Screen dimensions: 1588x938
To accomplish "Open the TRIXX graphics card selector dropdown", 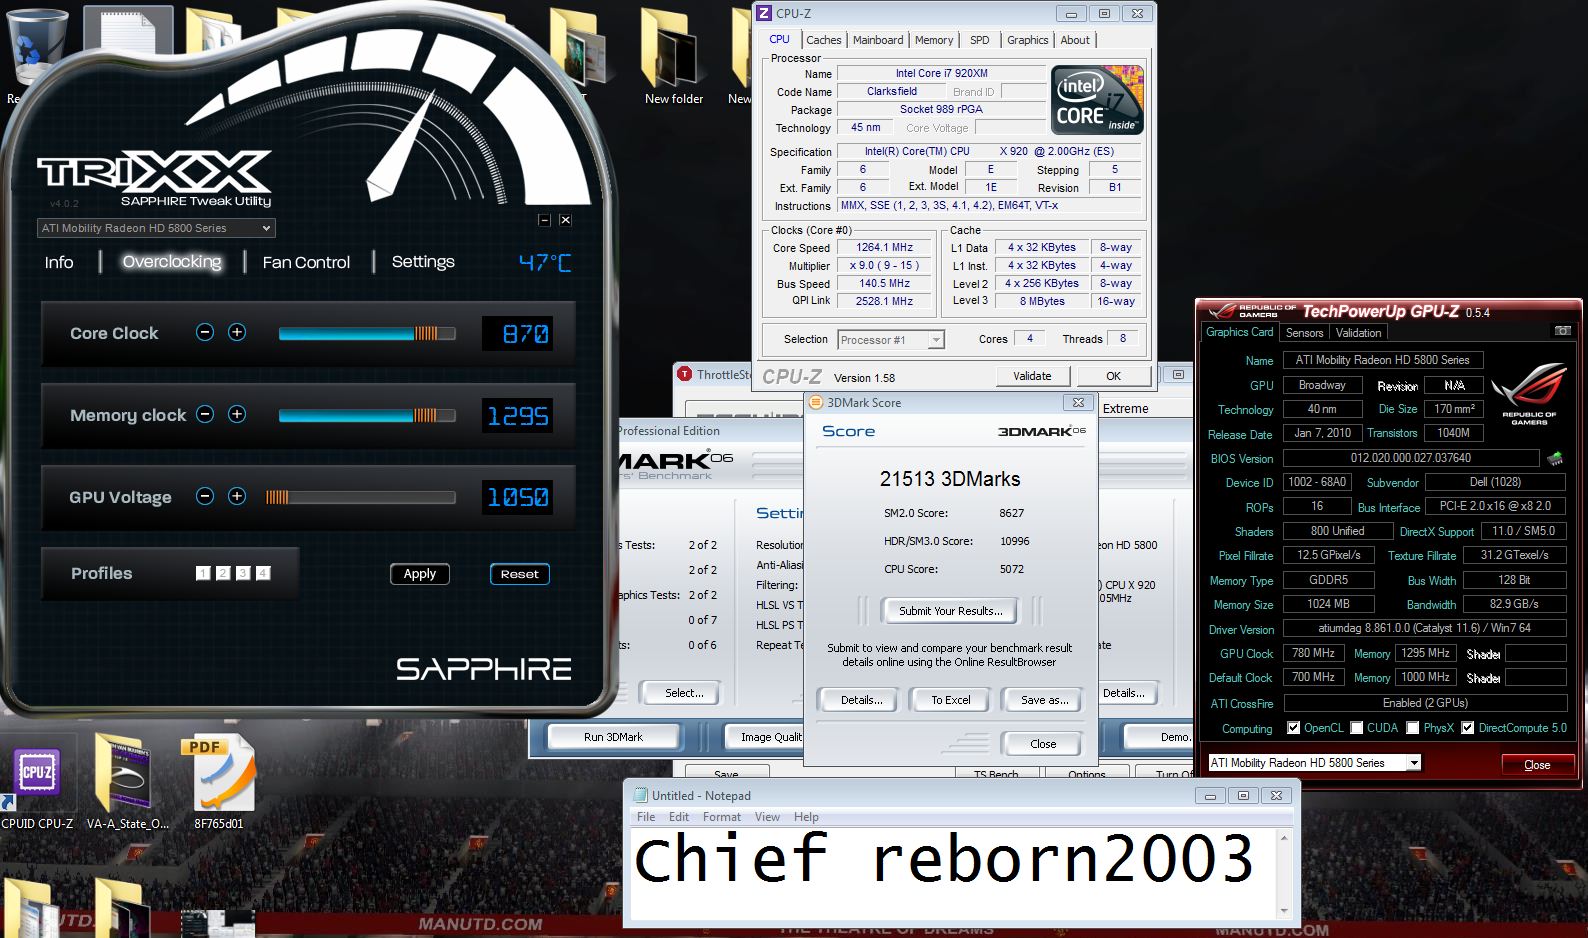I will (155, 228).
